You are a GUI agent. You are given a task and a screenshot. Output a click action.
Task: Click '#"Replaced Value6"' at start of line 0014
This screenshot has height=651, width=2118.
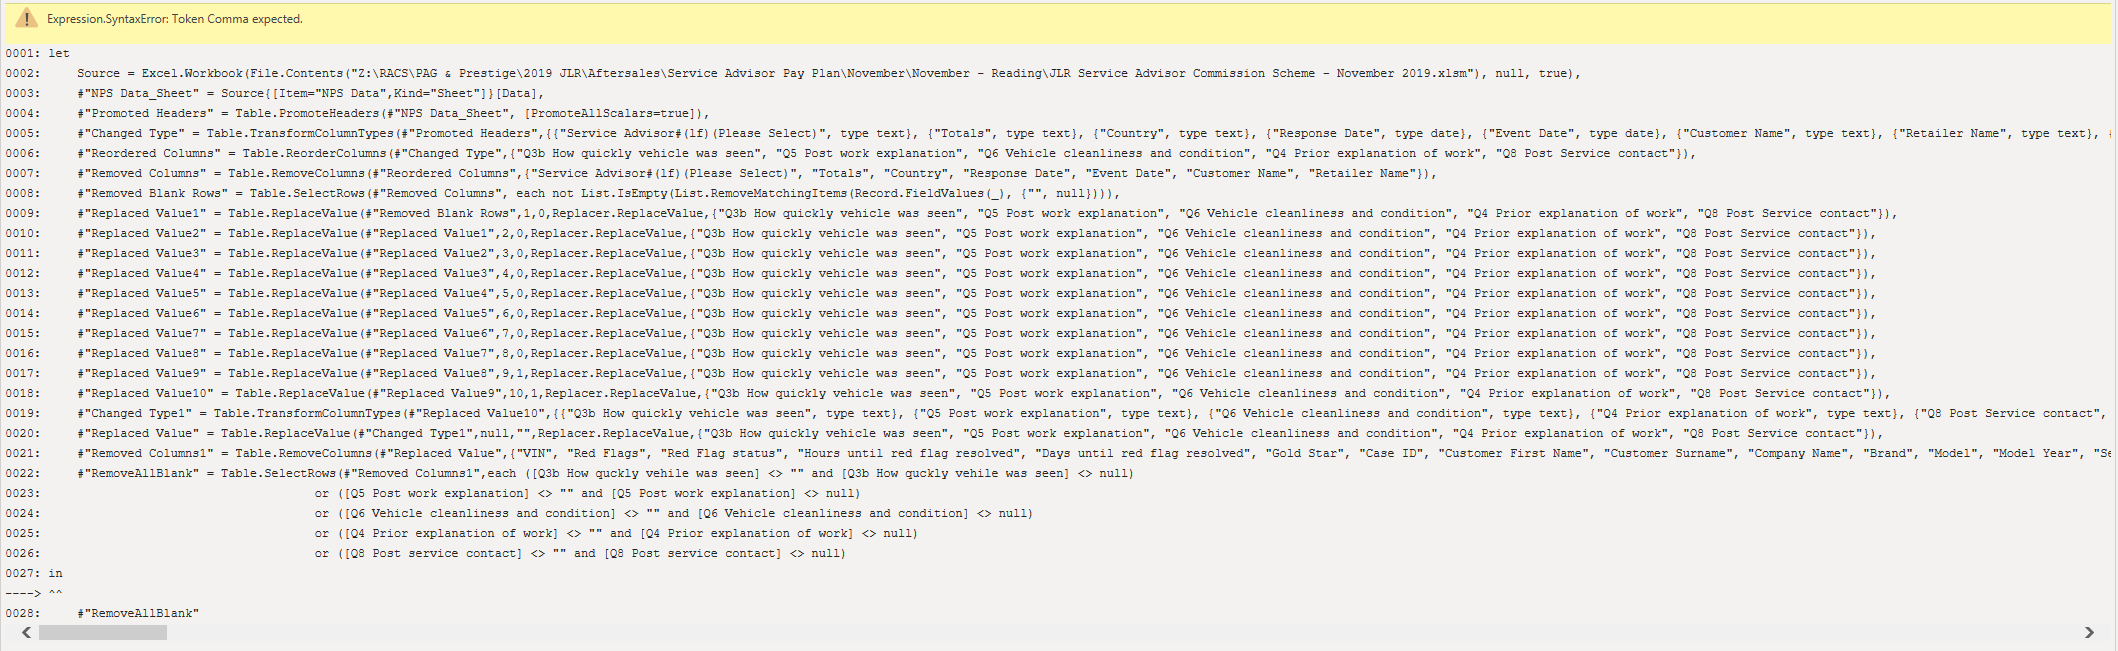(x=142, y=313)
